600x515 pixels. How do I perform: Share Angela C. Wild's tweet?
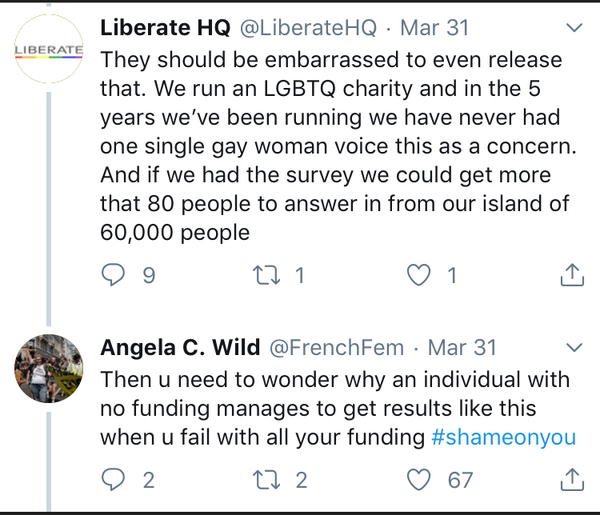pyautogui.click(x=572, y=480)
